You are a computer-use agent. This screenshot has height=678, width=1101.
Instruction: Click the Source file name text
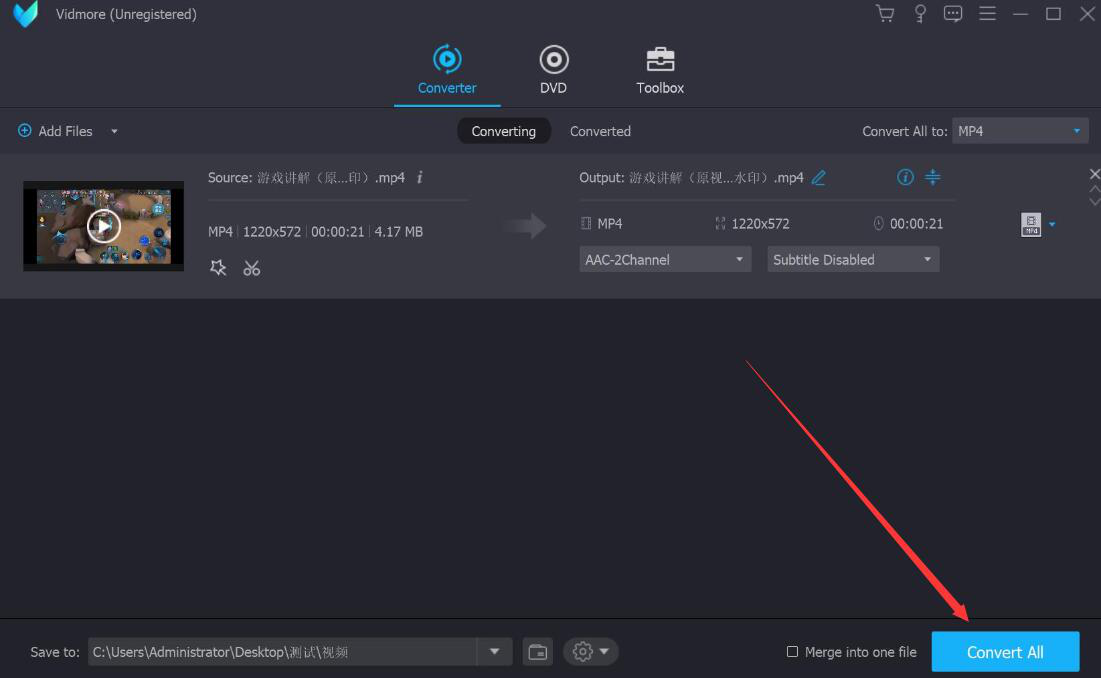point(331,178)
